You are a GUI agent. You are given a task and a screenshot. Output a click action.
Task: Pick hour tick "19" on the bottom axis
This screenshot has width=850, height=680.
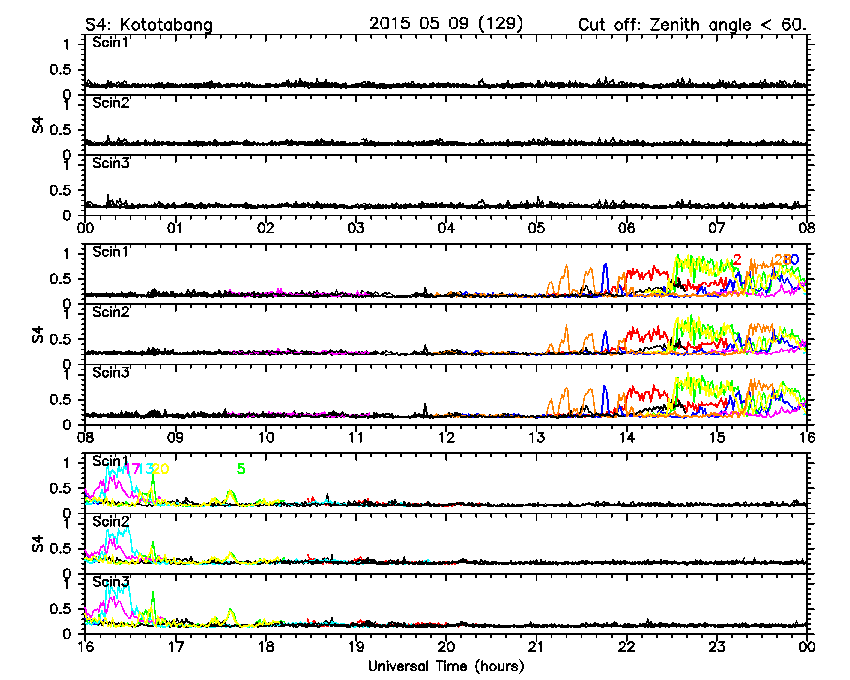click(356, 646)
